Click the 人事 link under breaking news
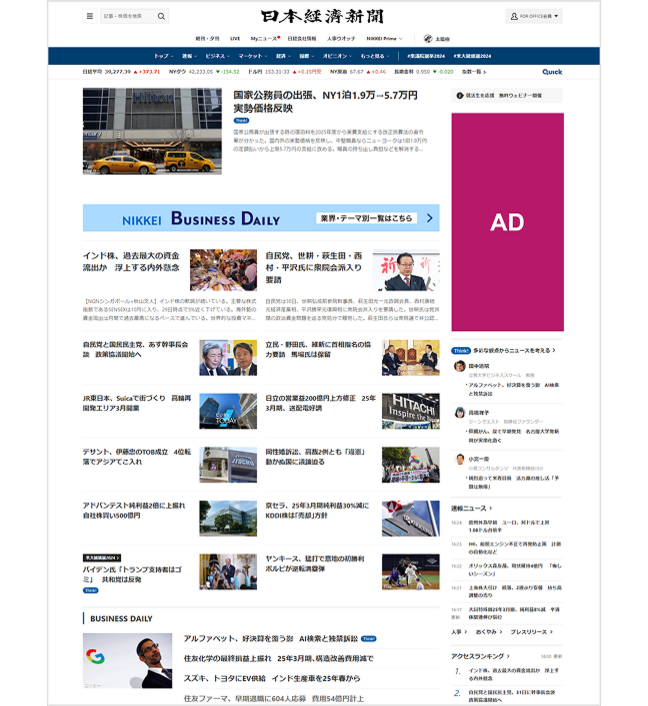Viewport: 648px width, 706px height. coord(459,632)
